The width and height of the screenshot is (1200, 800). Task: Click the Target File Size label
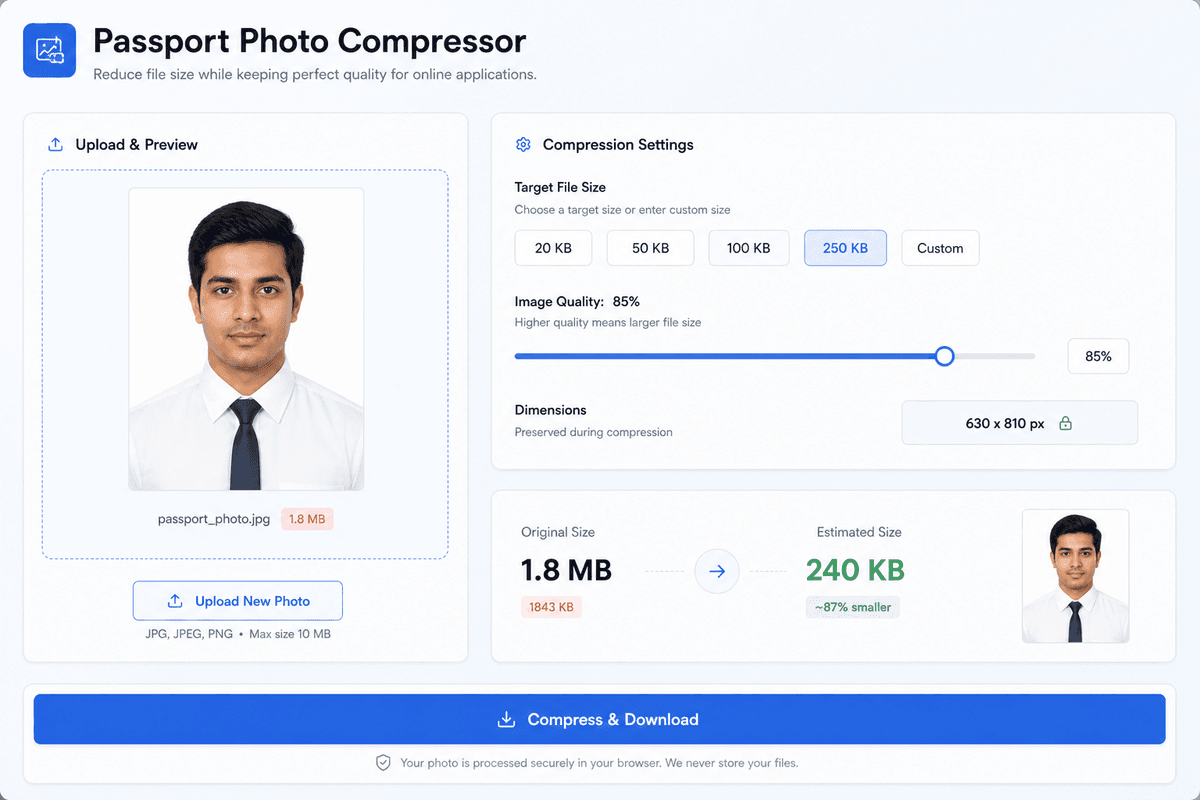click(560, 187)
